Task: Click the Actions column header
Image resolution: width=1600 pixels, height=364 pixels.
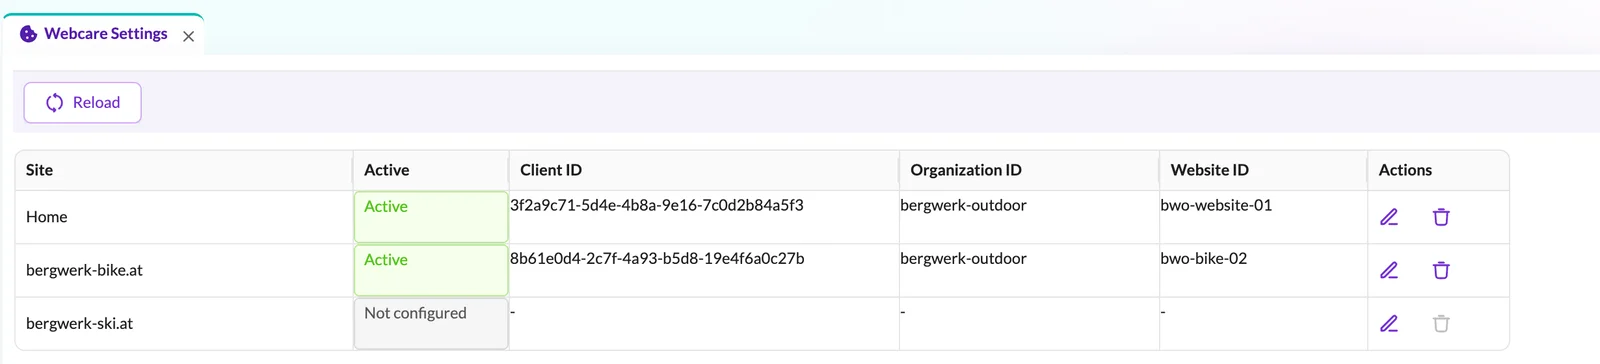Action: pos(1438,170)
